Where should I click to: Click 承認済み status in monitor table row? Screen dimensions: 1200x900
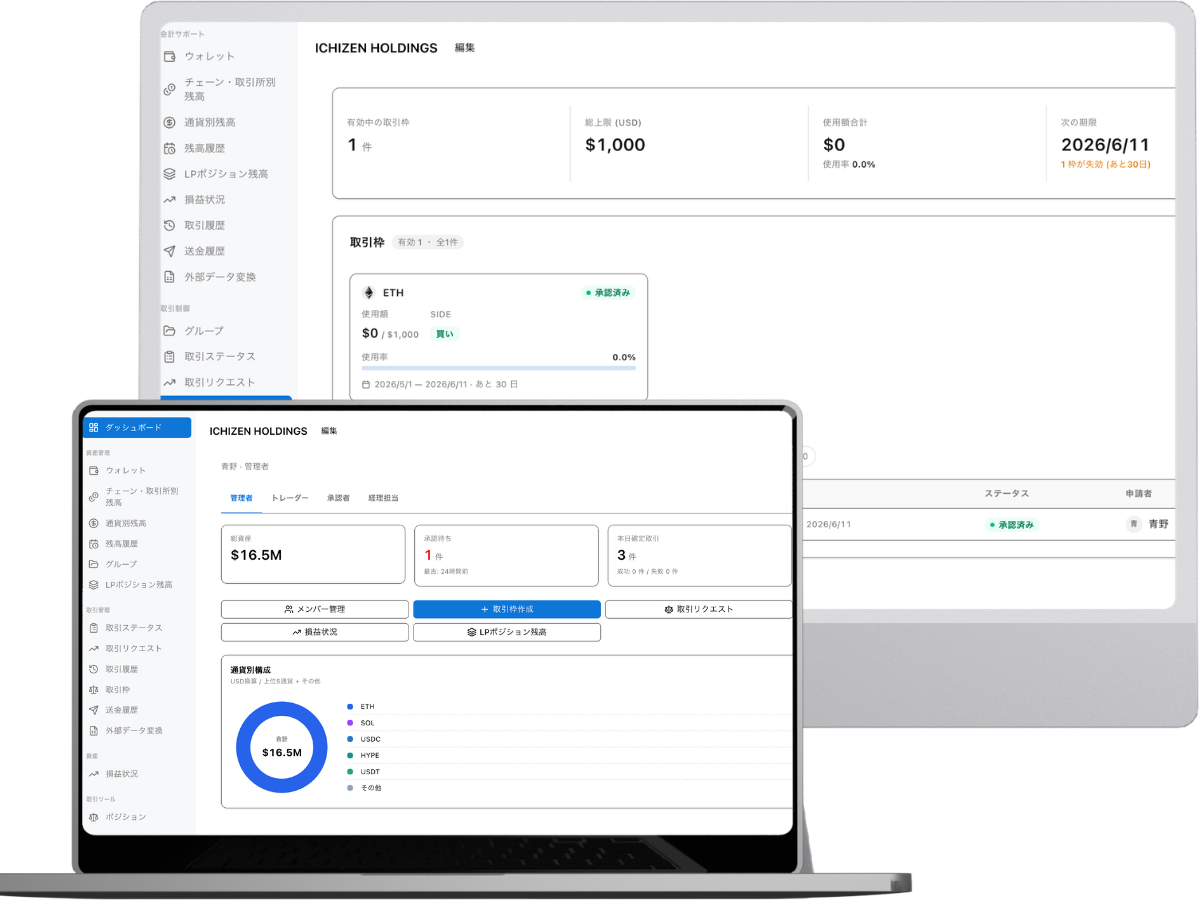pyautogui.click(x=1012, y=524)
